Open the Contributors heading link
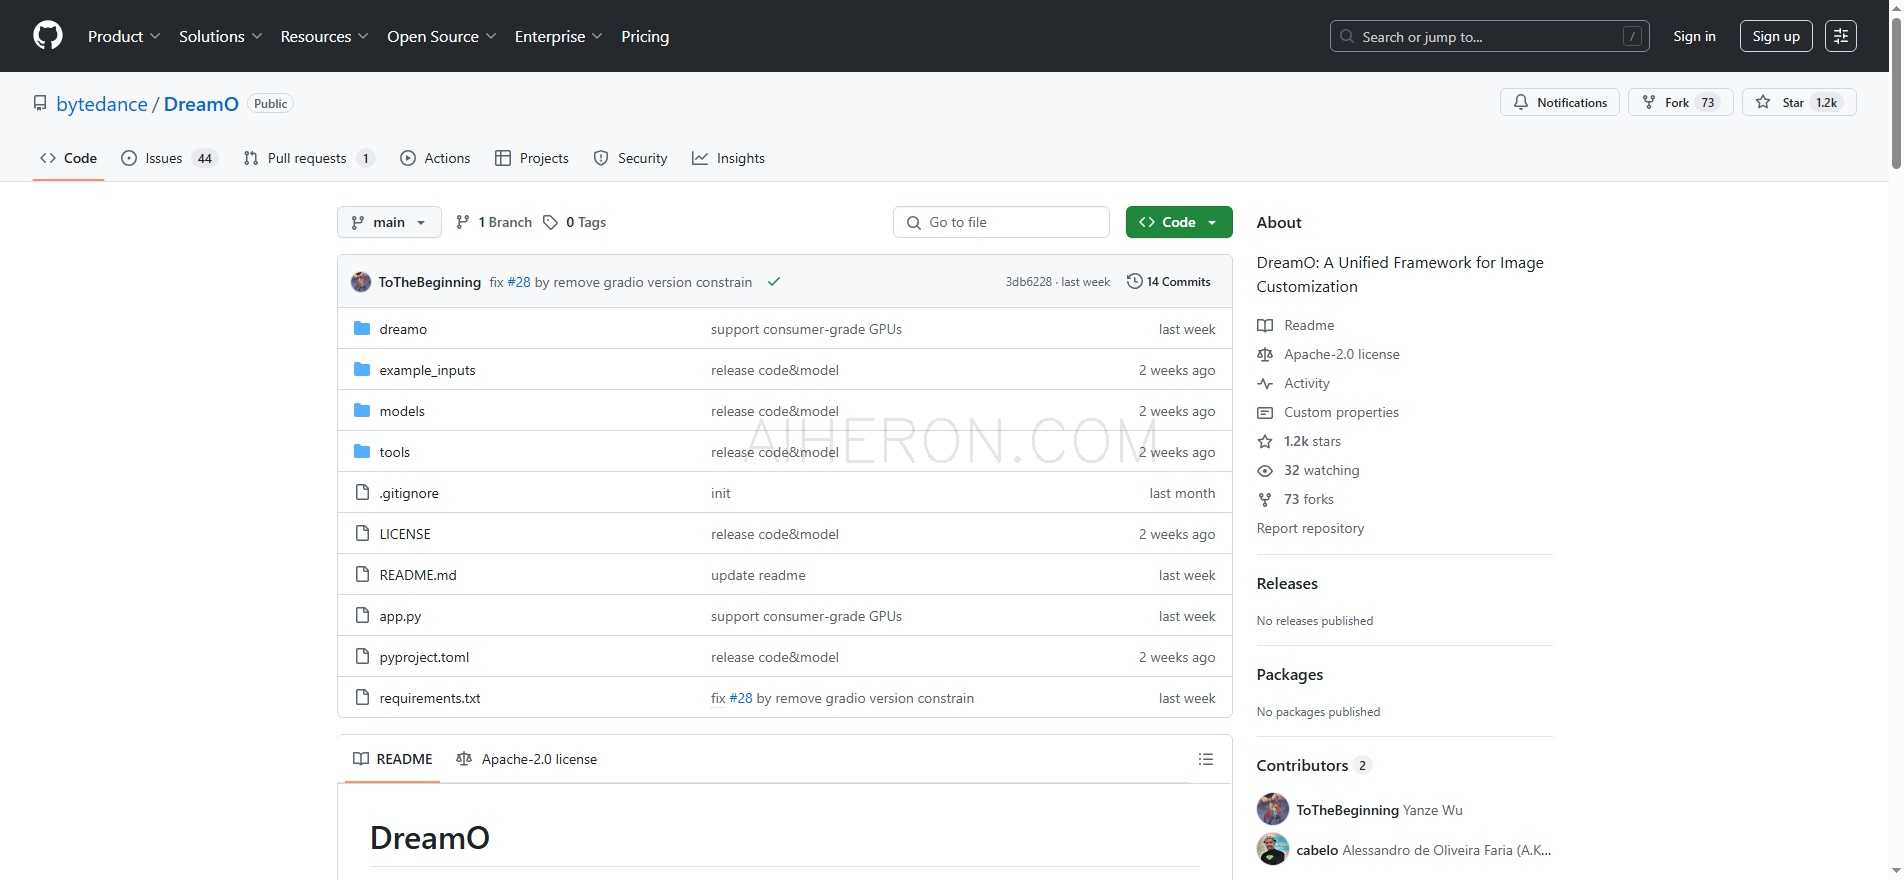 [1313, 765]
